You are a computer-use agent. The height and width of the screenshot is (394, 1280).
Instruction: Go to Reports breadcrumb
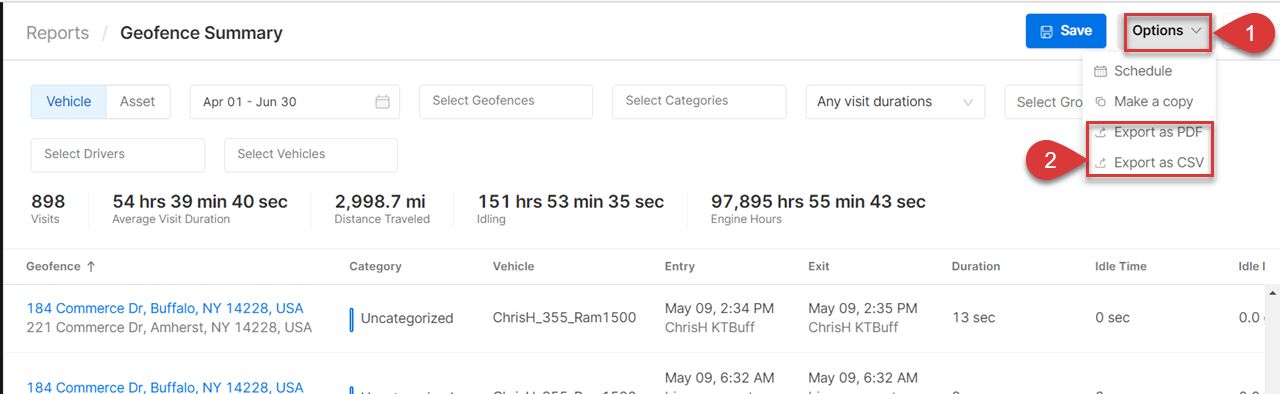[57, 33]
